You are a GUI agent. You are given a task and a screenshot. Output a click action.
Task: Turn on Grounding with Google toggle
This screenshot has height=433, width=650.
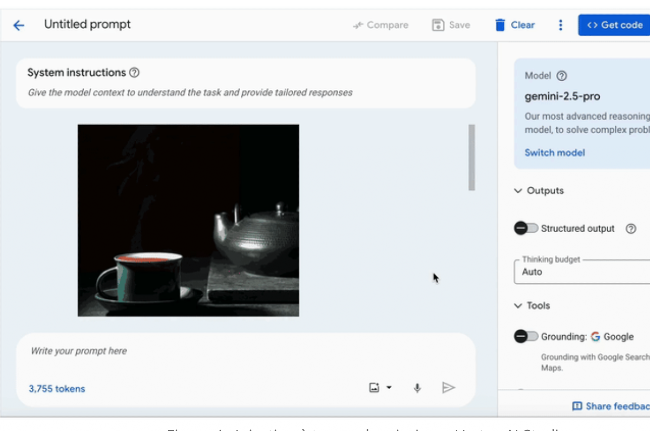point(526,336)
